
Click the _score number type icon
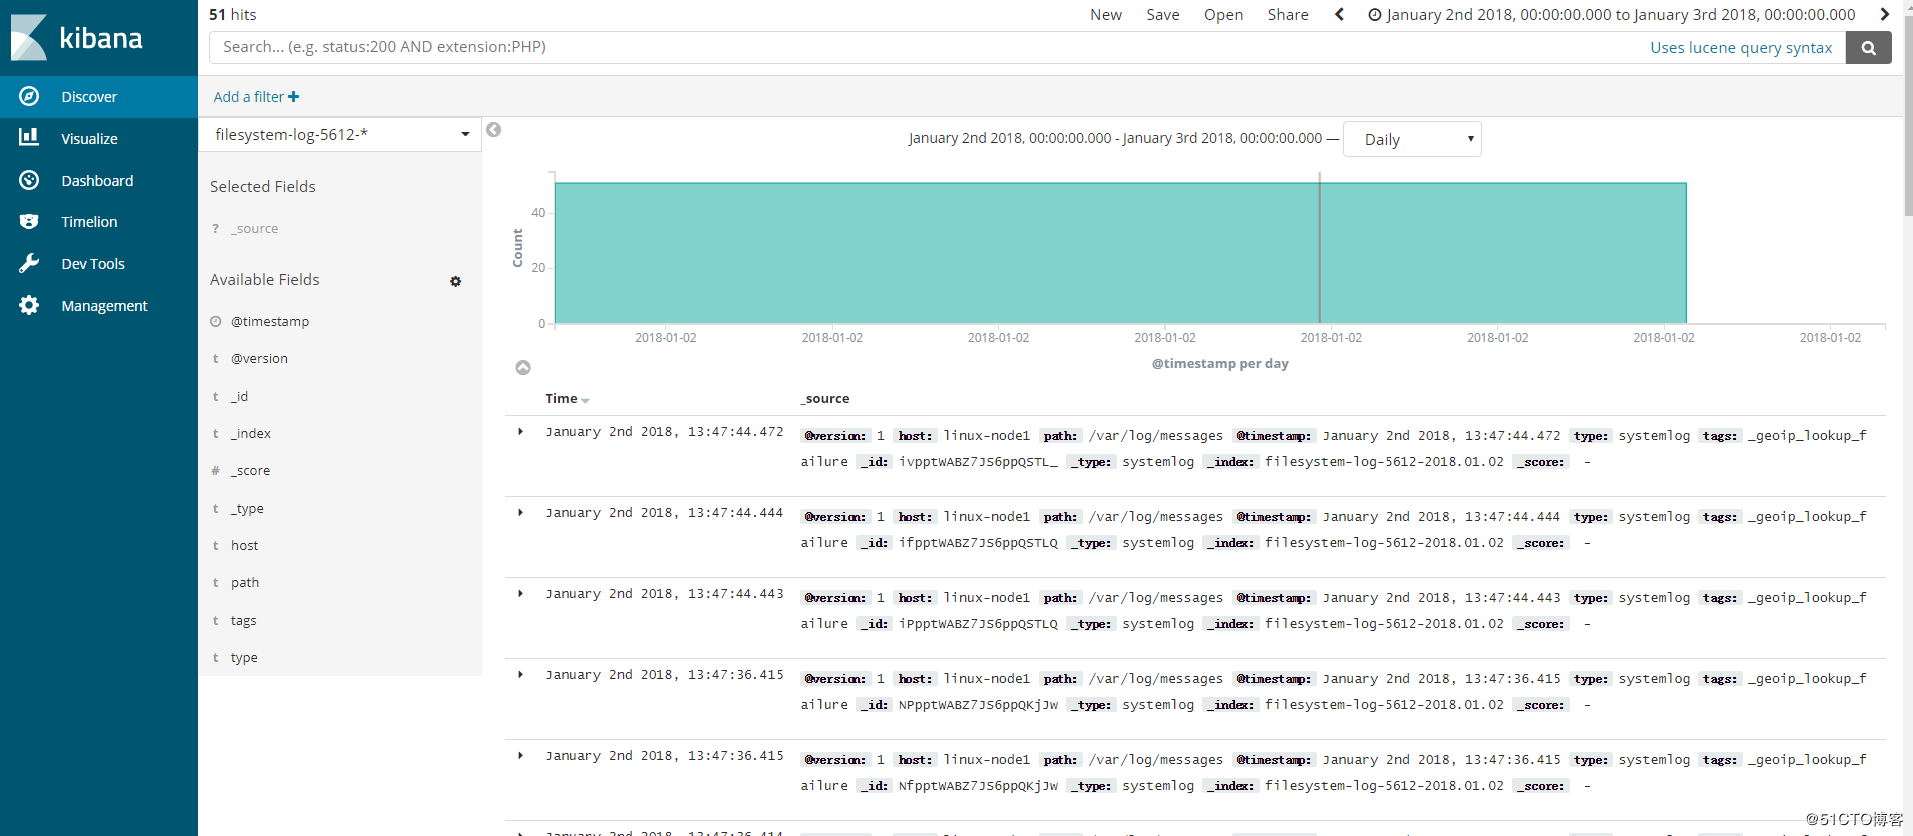pos(215,470)
